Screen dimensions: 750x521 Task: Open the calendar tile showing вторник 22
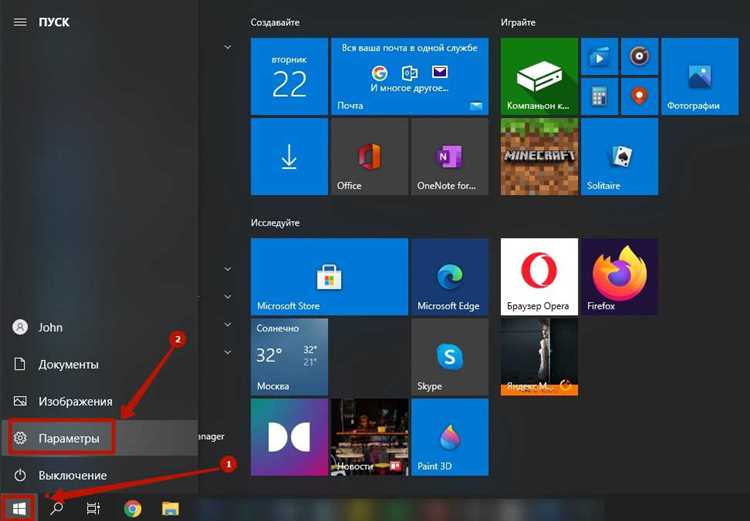tap(289, 77)
